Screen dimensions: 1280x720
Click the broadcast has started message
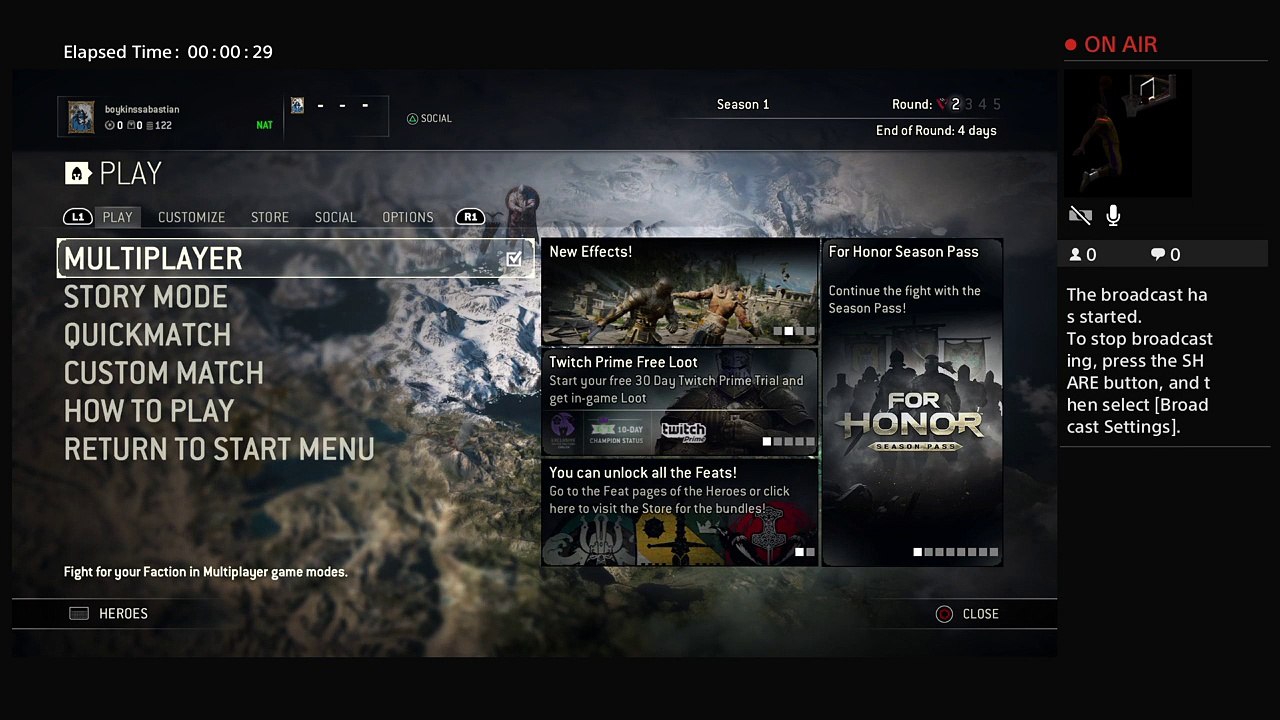pos(1140,361)
